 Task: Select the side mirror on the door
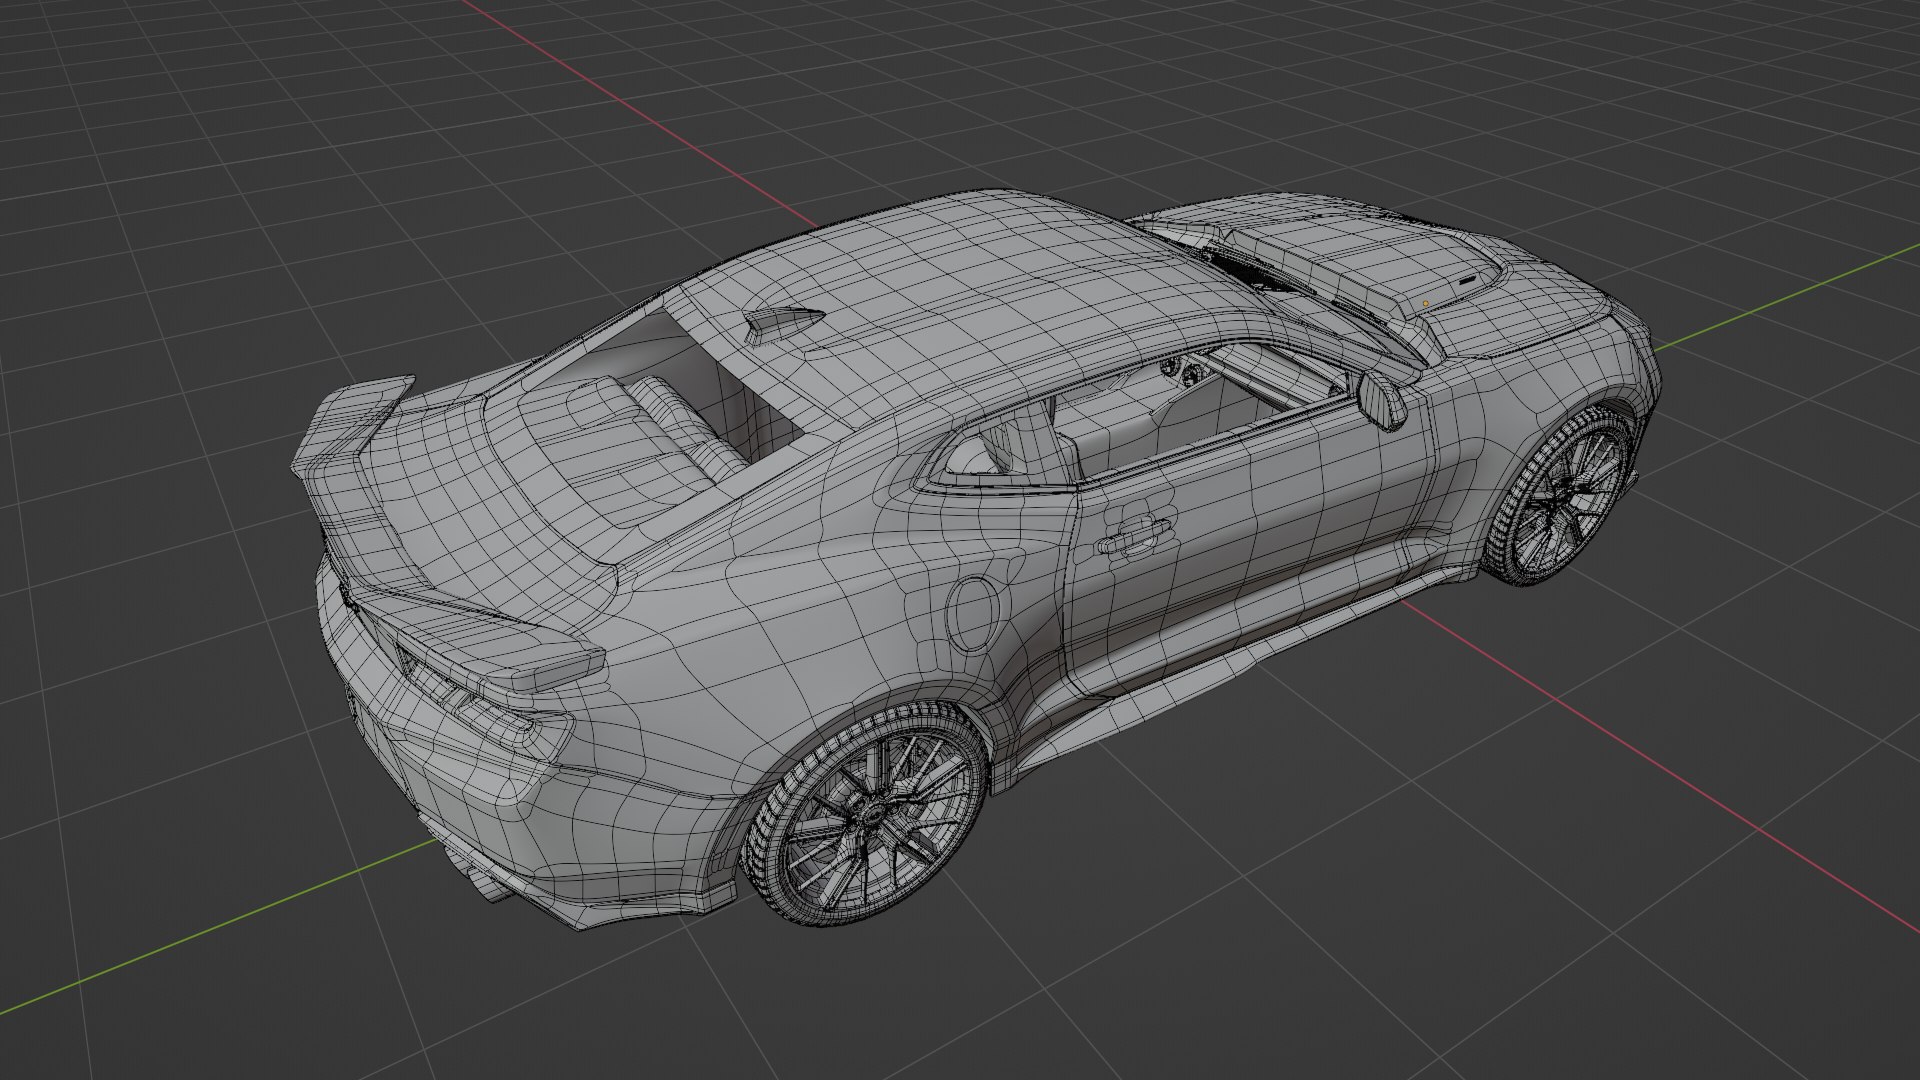(1384, 400)
